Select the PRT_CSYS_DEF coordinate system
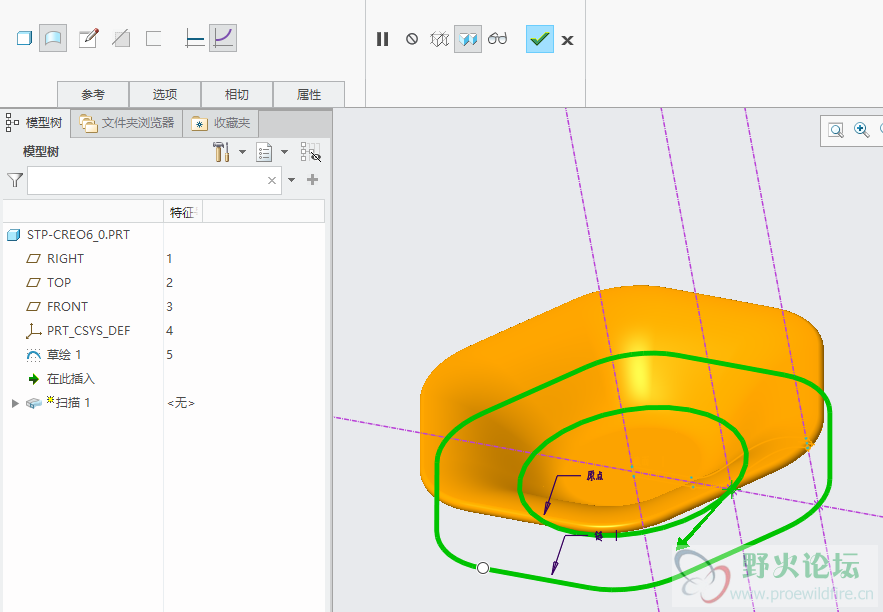 [88, 330]
